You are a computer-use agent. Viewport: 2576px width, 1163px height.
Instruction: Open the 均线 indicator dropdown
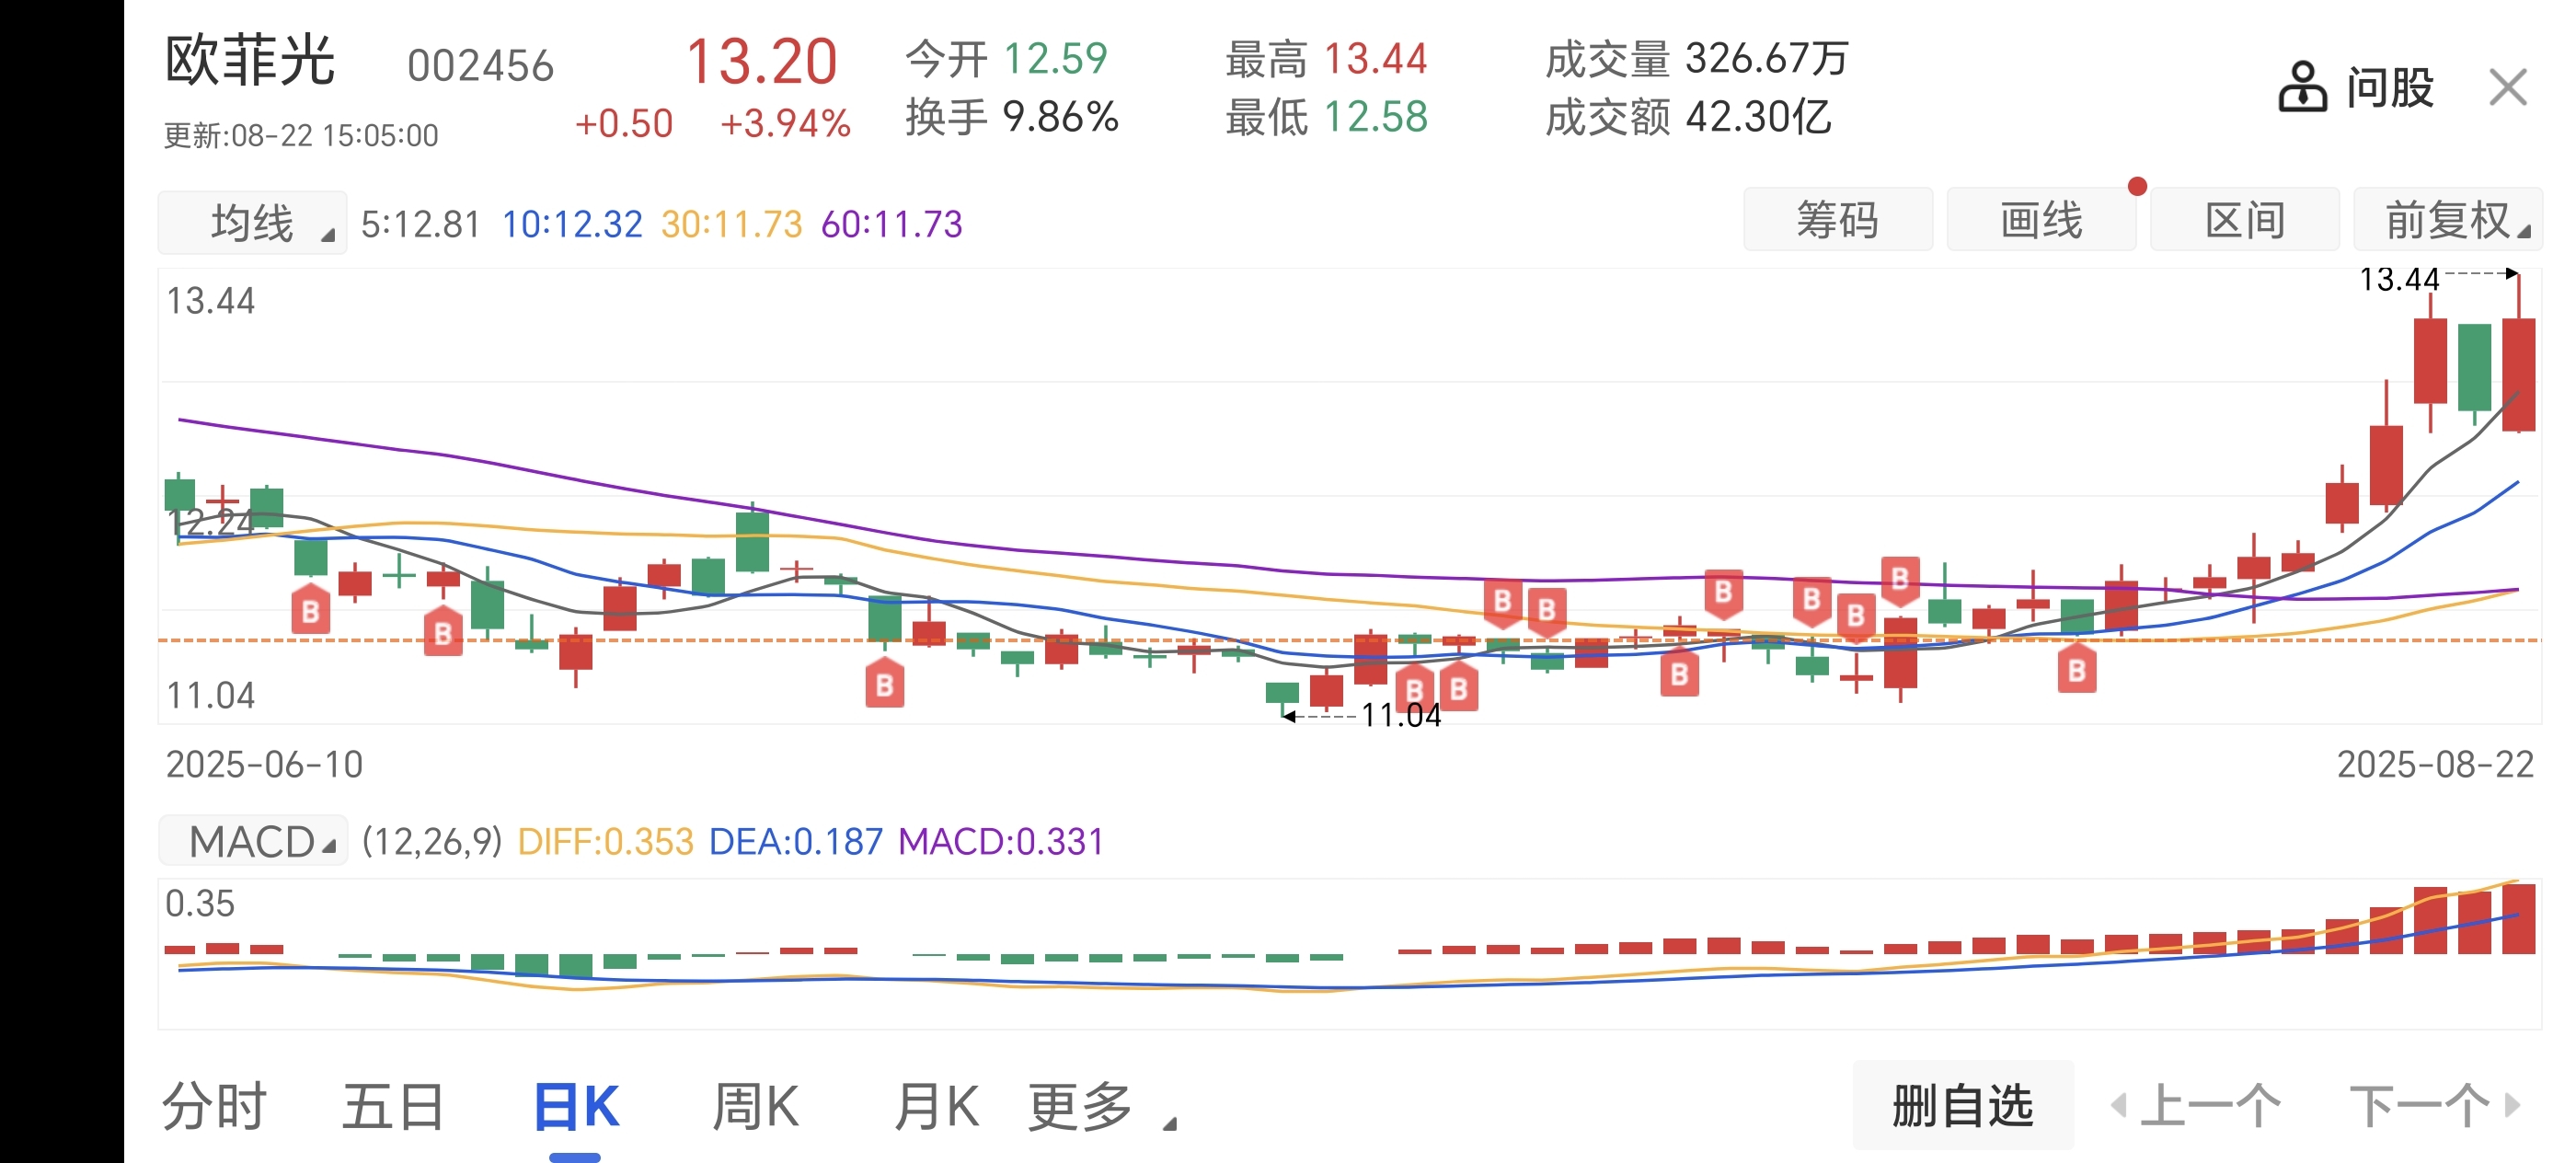252,222
